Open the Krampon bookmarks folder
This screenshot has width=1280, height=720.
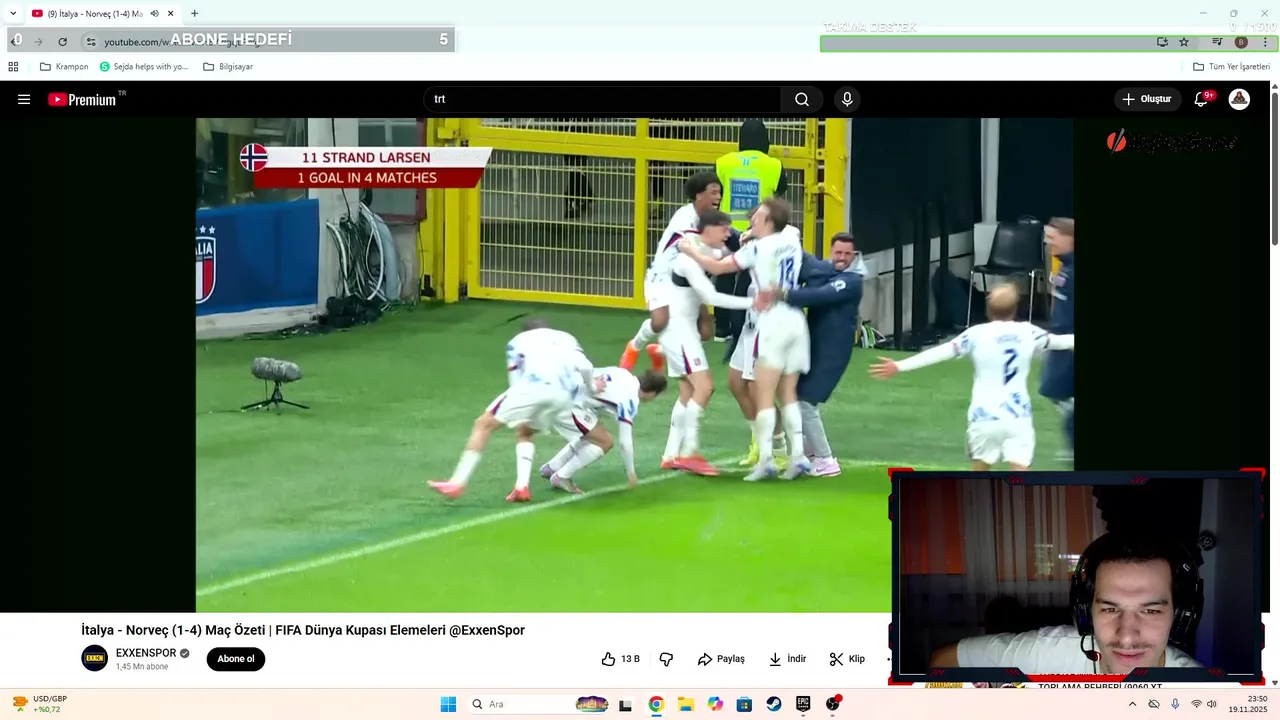coord(64,67)
